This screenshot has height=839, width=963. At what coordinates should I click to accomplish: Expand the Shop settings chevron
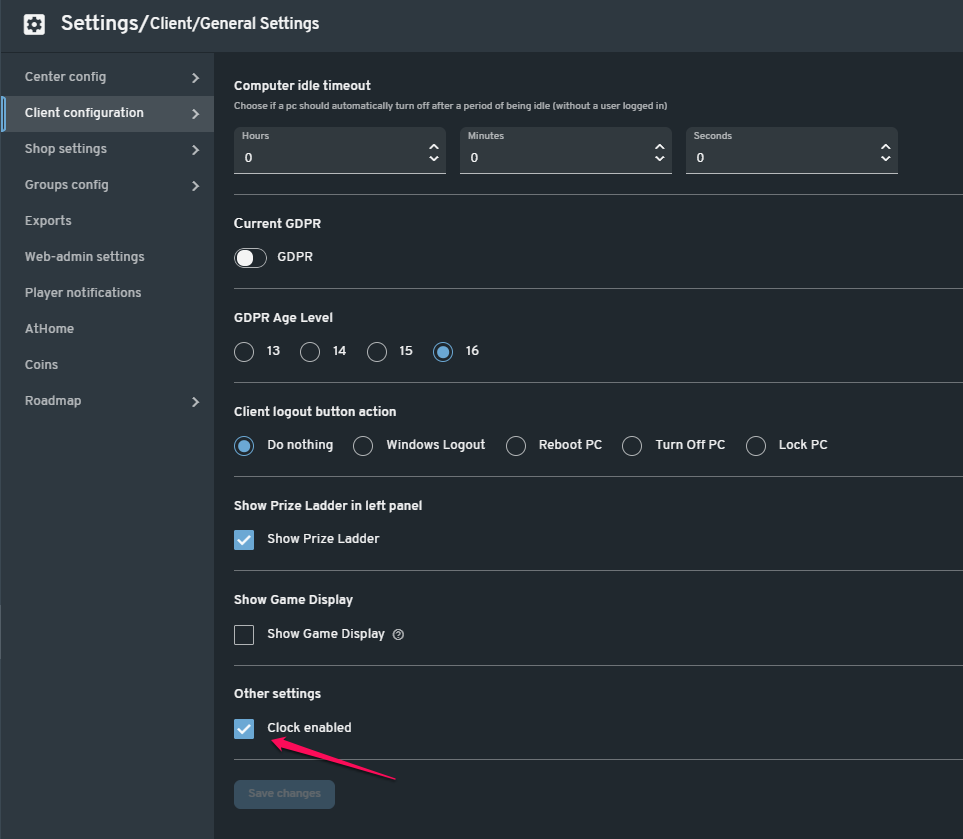[x=195, y=150]
